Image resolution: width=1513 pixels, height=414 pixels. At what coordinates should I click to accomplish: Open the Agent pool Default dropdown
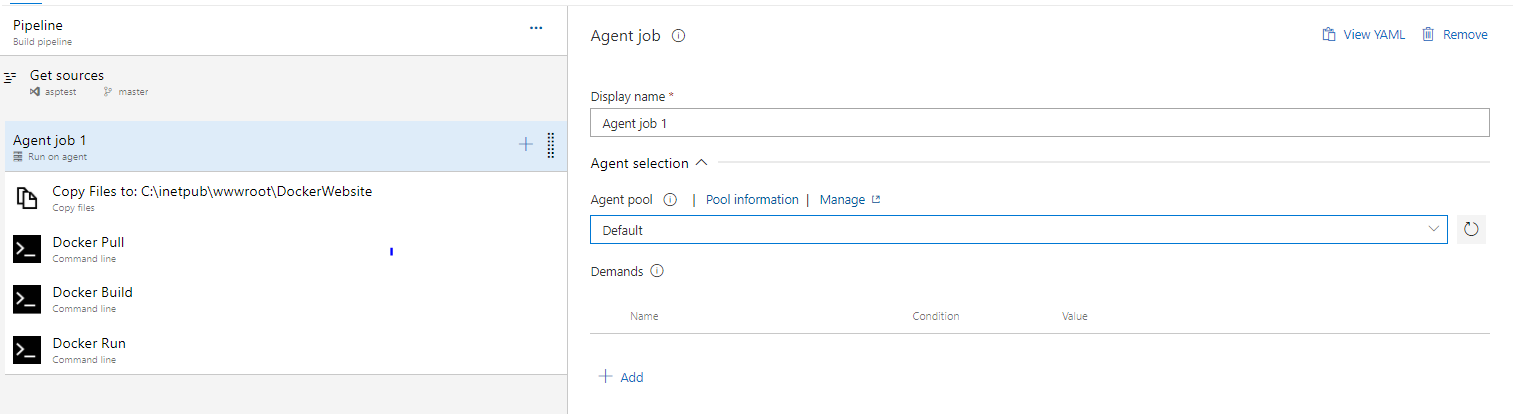tap(1018, 230)
